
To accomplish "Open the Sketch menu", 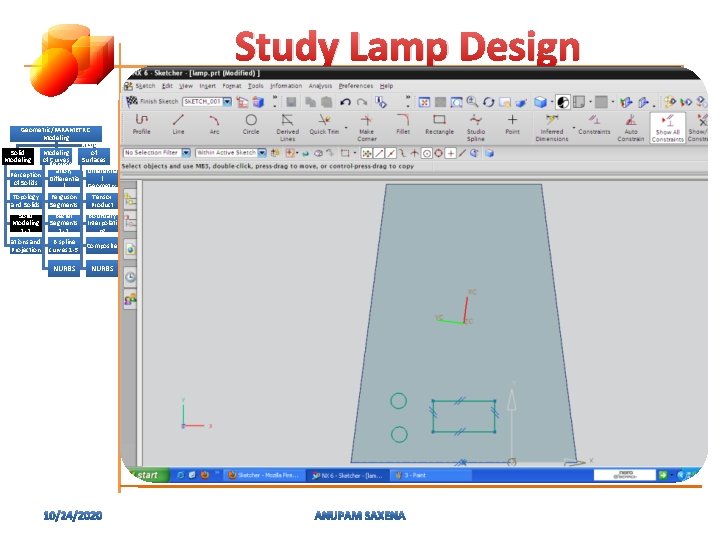I will 145,86.
